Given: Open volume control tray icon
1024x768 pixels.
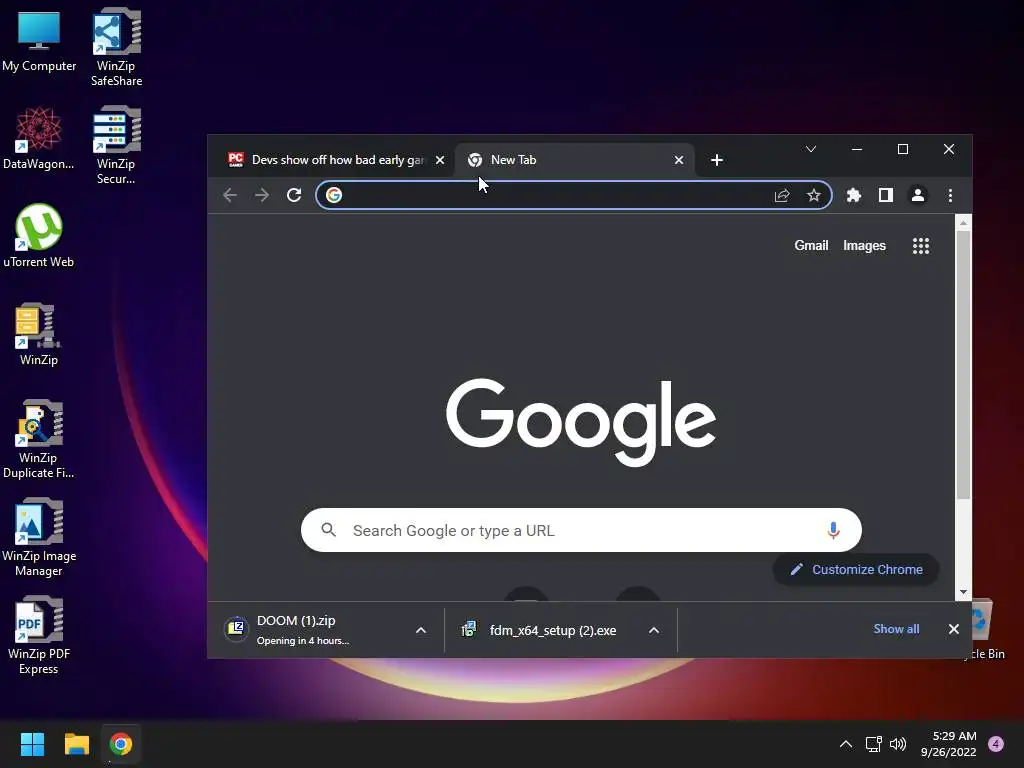Looking at the screenshot, I should [x=899, y=744].
